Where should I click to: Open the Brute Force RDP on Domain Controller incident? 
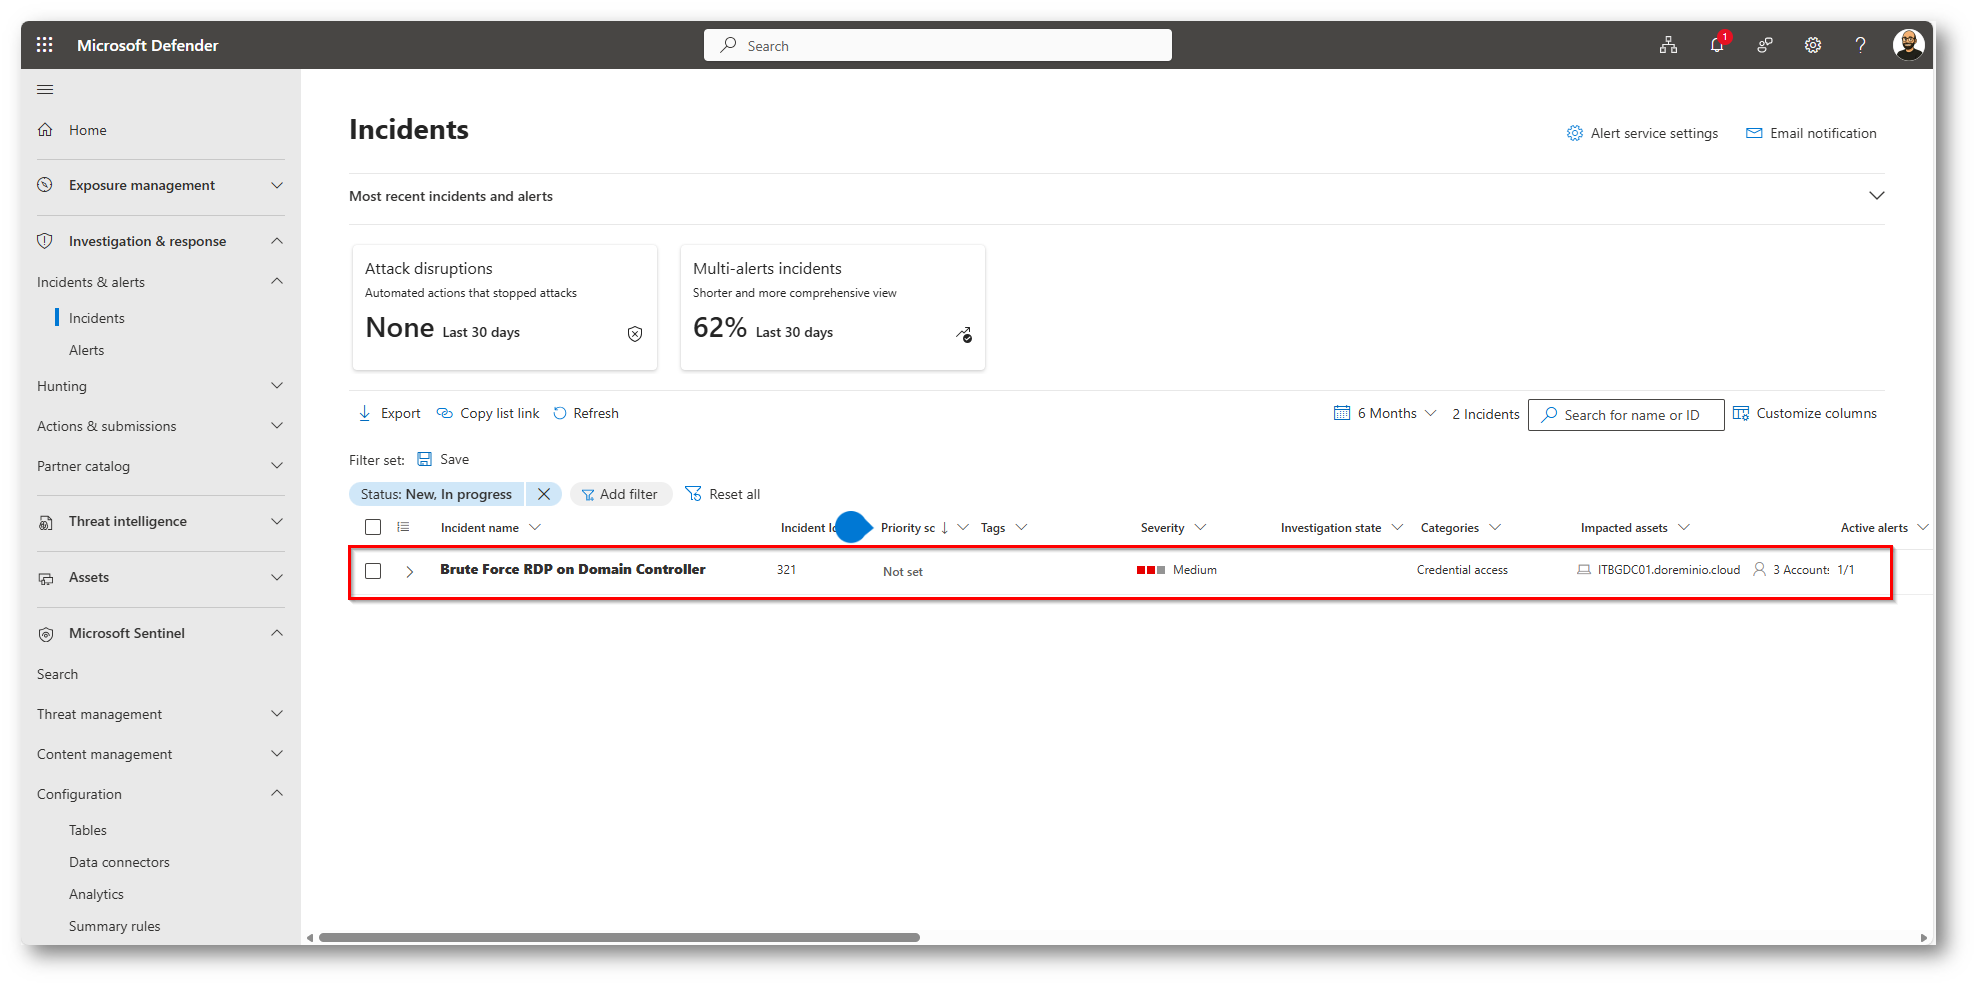pyautogui.click(x=573, y=569)
